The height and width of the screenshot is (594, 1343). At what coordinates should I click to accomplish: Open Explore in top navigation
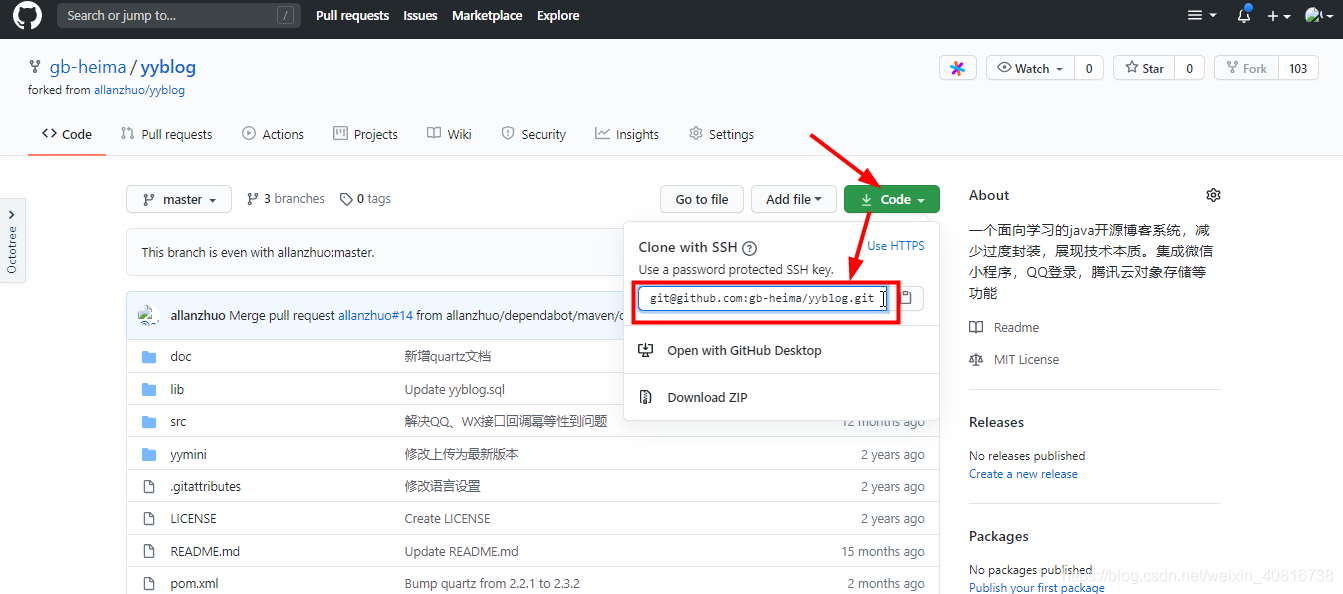558,15
